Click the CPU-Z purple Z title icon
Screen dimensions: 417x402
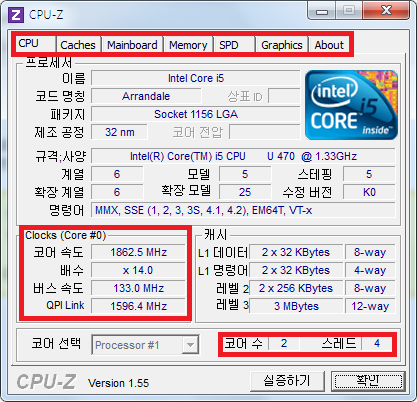pos(16,15)
